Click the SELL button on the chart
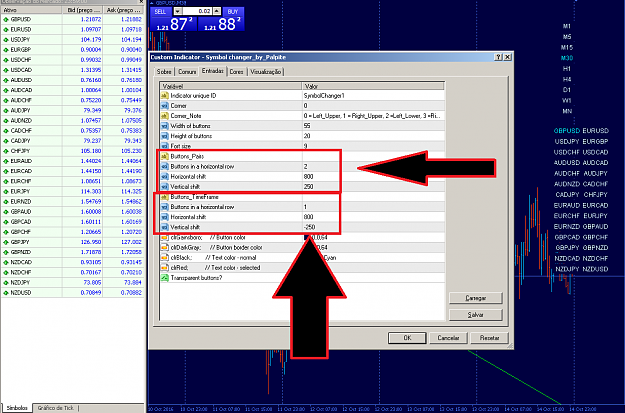Viewport: 625px width, 413px height. point(160,12)
